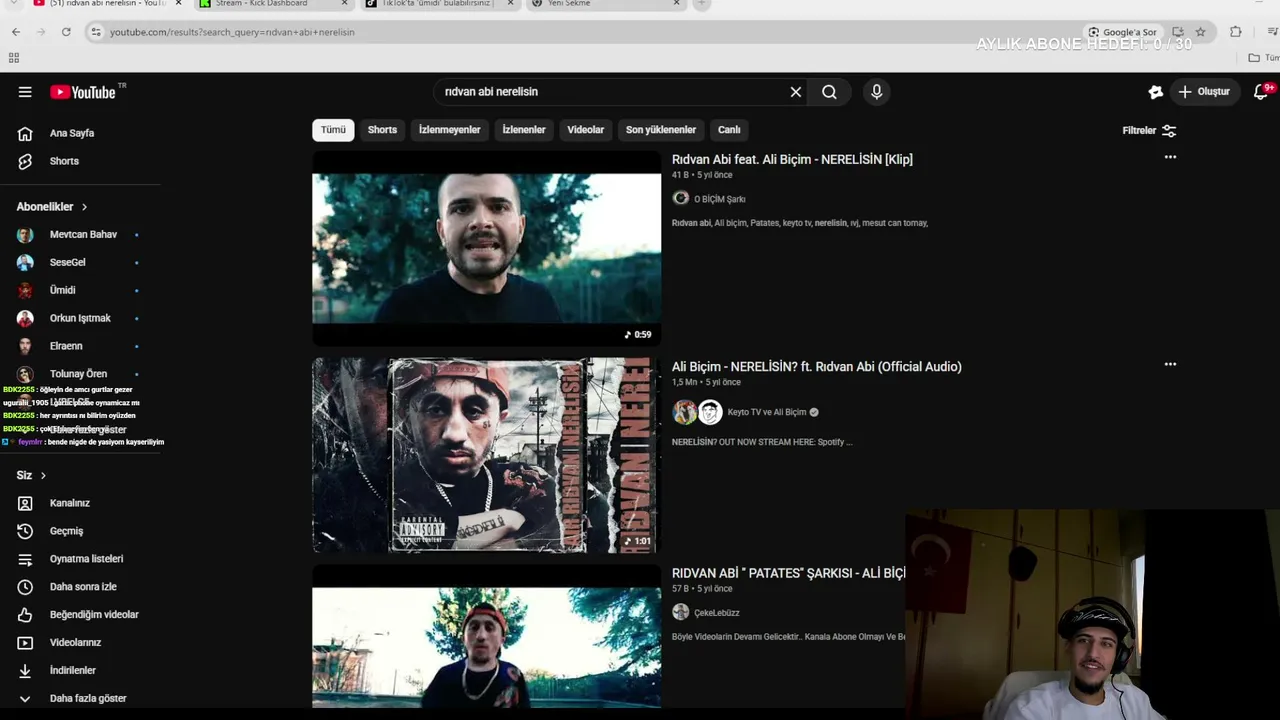Open Orkun Işıtmak channel avatar
1280x720 pixels.
tap(25, 319)
